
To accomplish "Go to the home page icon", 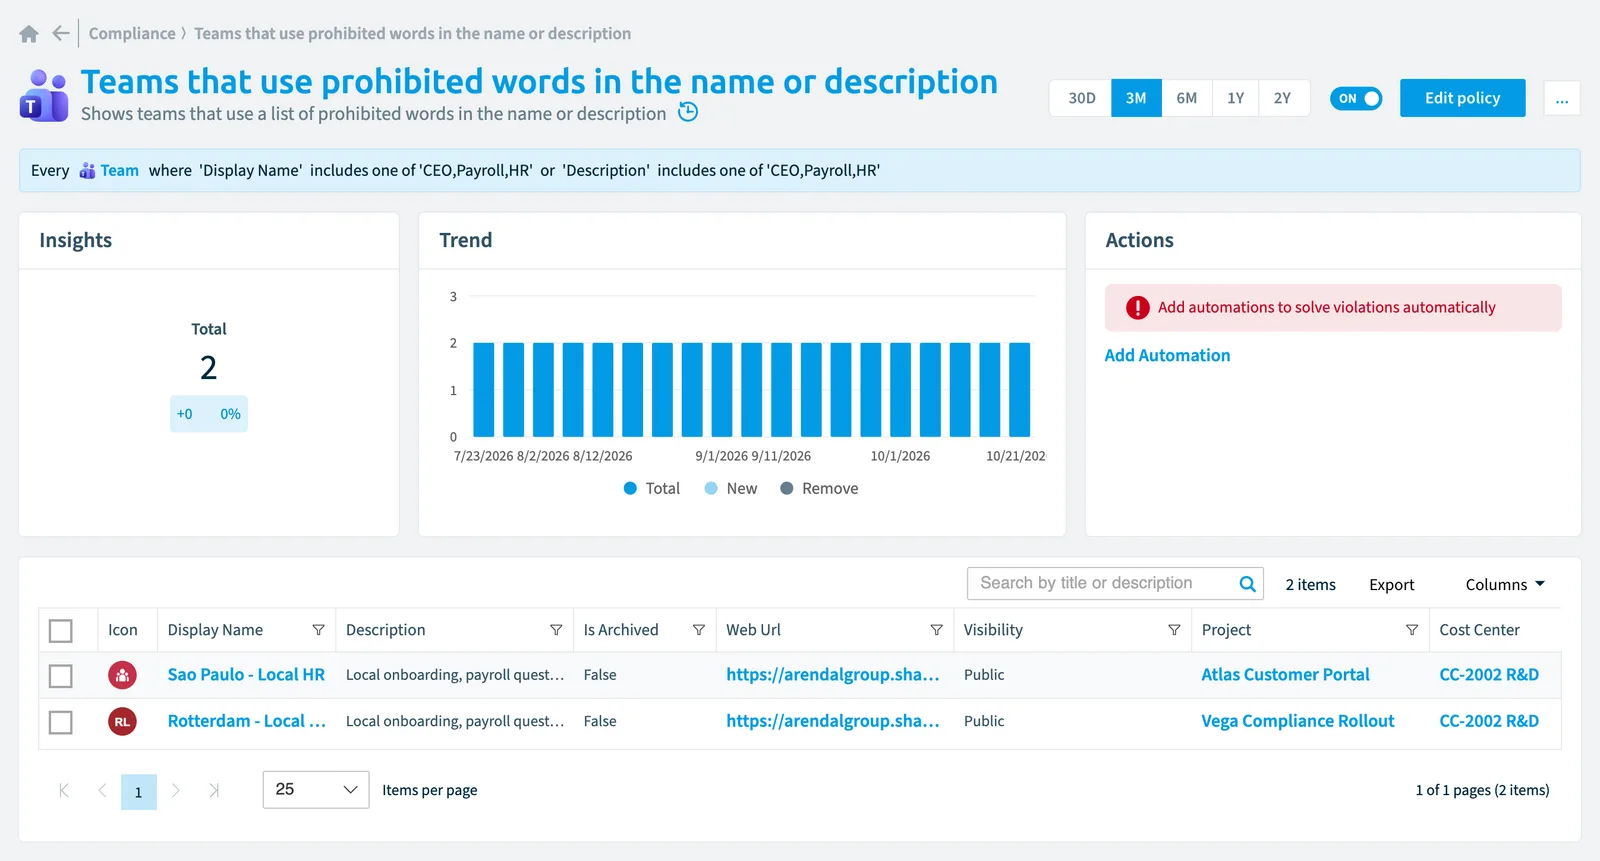I will (x=29, y=34).
